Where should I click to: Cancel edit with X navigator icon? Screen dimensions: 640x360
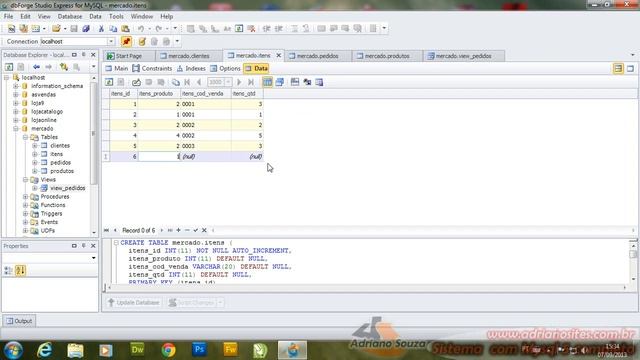pyautogui.click(x=204, y=230)
